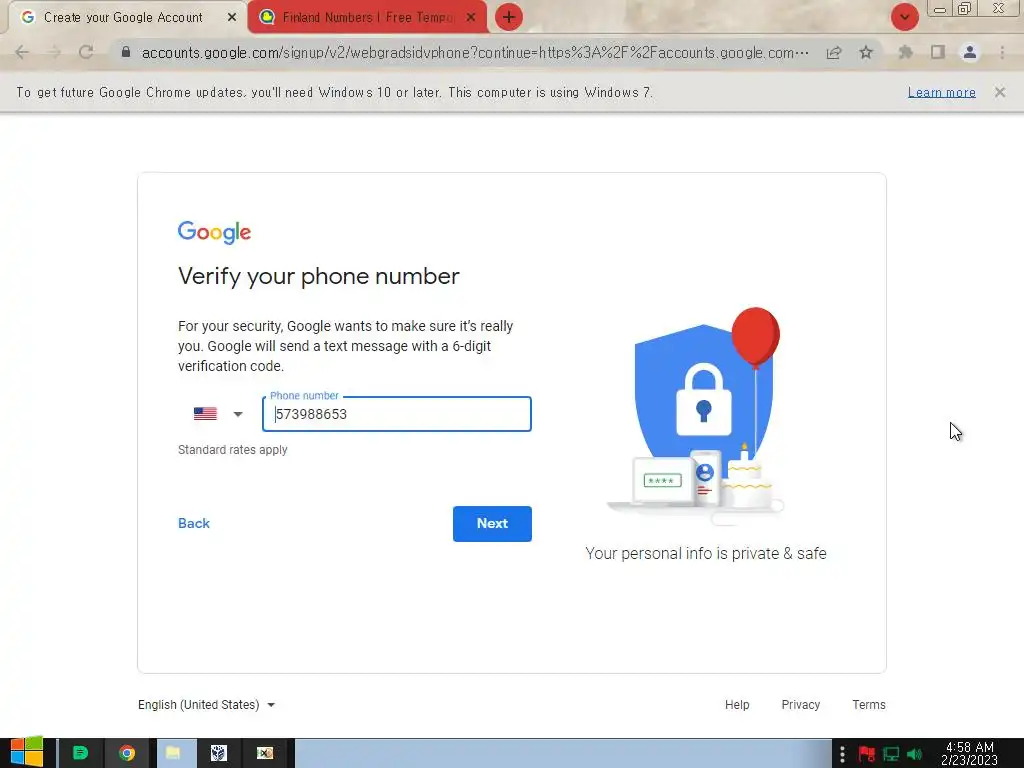Reload the page with the refresh icon
This screenshot has width=1024, height=768.
[x=86, y=52]
